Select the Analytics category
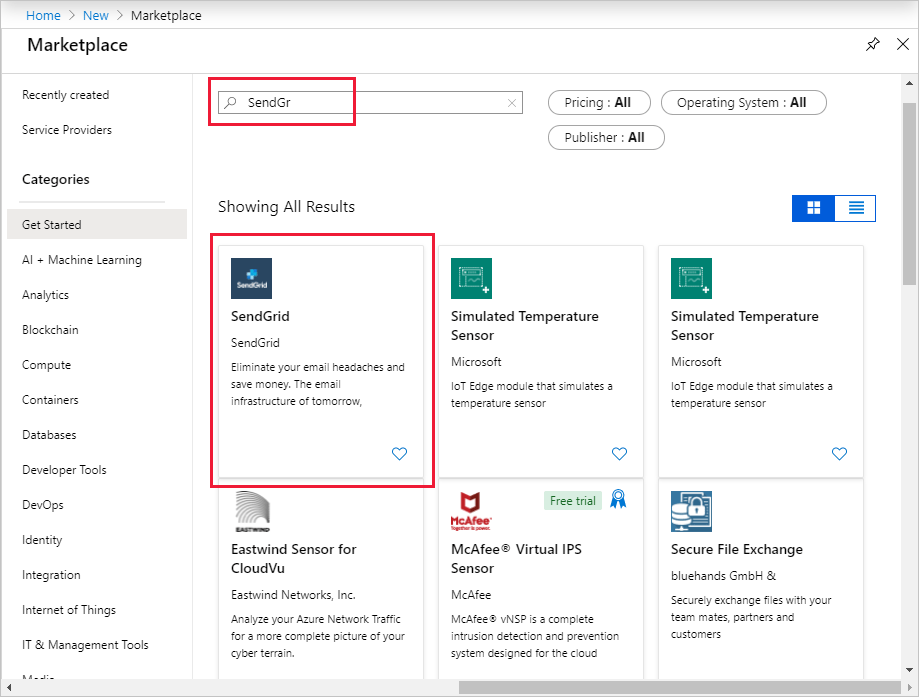Screen dimensions: 919x697 pyautogui.click(x=45, y=295)
